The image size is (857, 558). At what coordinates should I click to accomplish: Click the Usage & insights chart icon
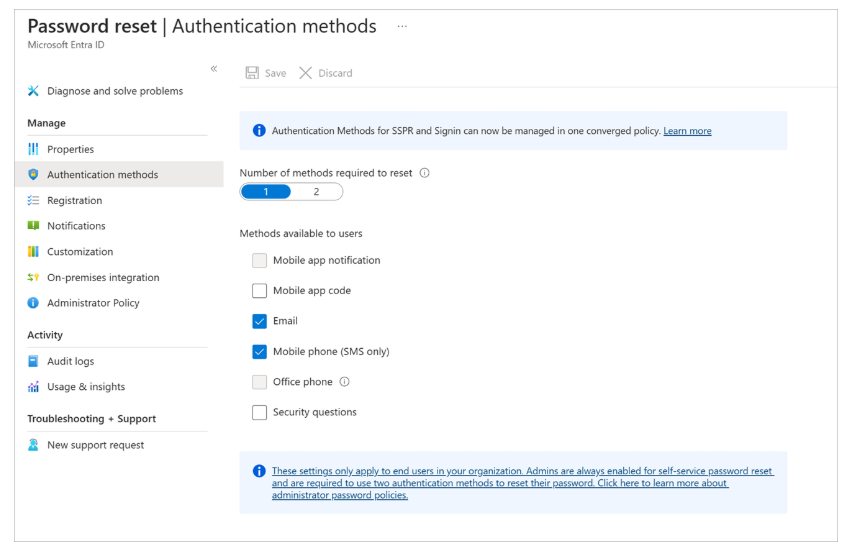pyautogui.click(x=33, y=387)
